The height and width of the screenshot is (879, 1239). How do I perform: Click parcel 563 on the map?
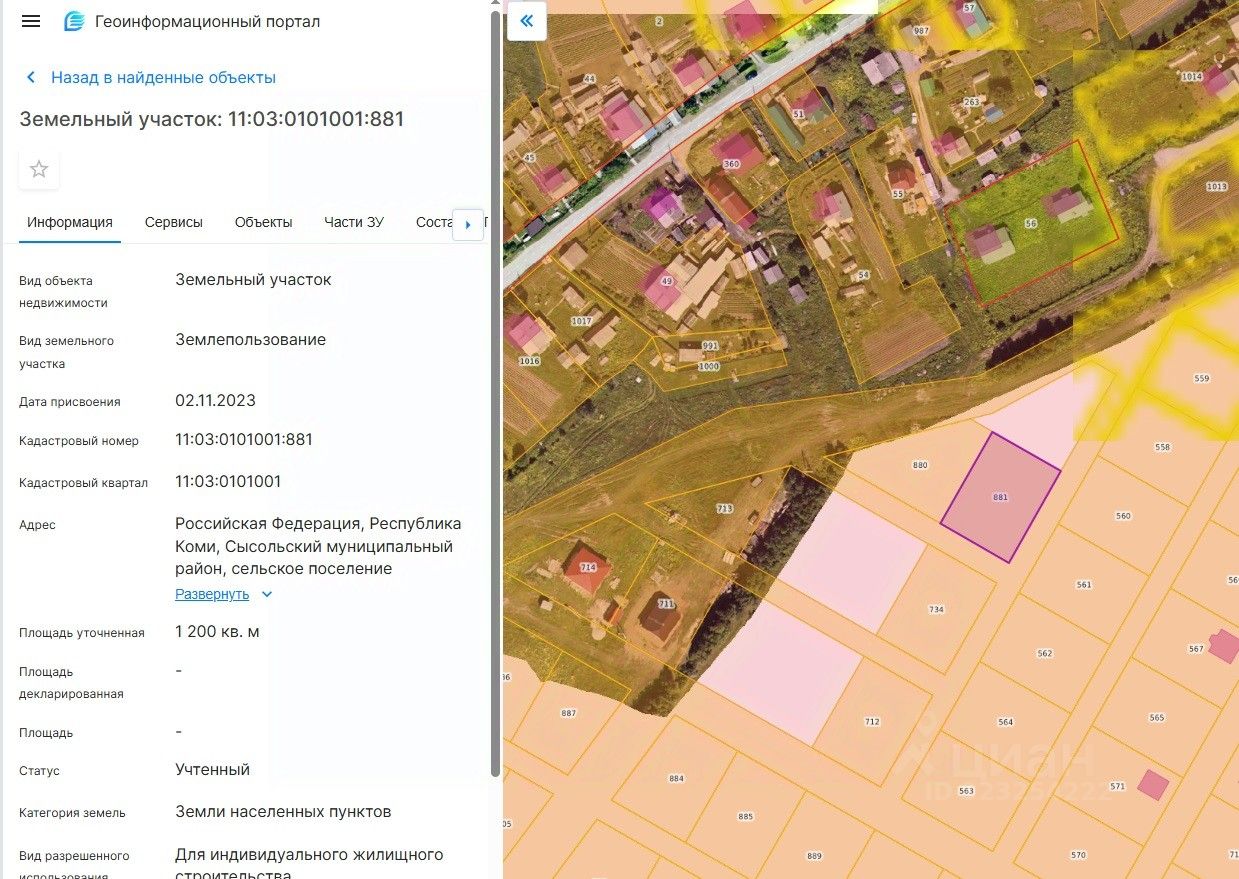pyautogui.click(x=966, y=791)
